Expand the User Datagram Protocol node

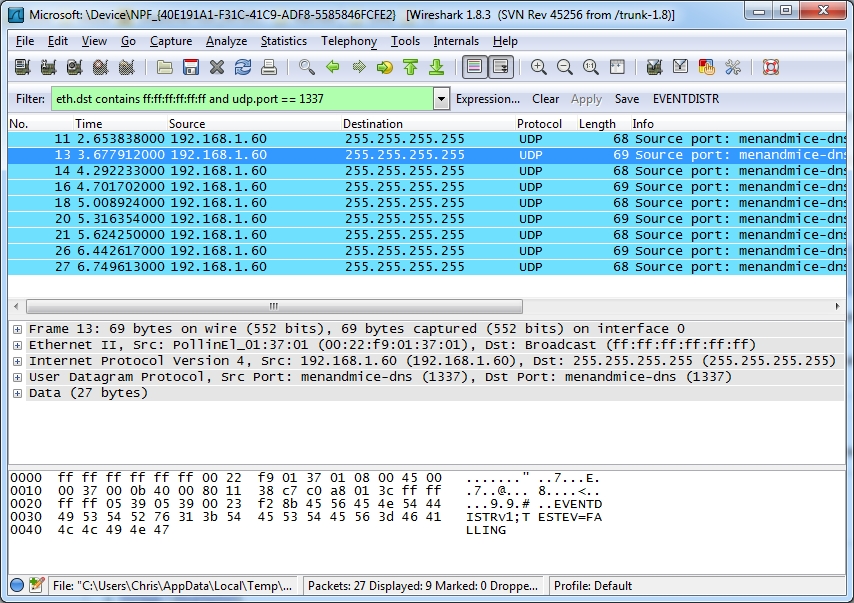tap(17, 377)
